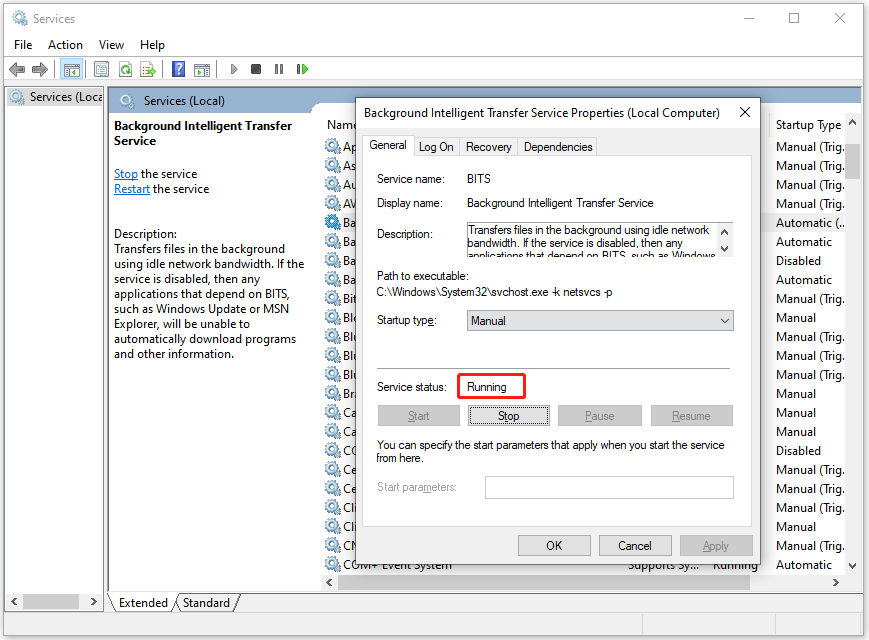Click the Back arrow in the toolbar
This screenshot has width=869, height=640.
(17, 69)
